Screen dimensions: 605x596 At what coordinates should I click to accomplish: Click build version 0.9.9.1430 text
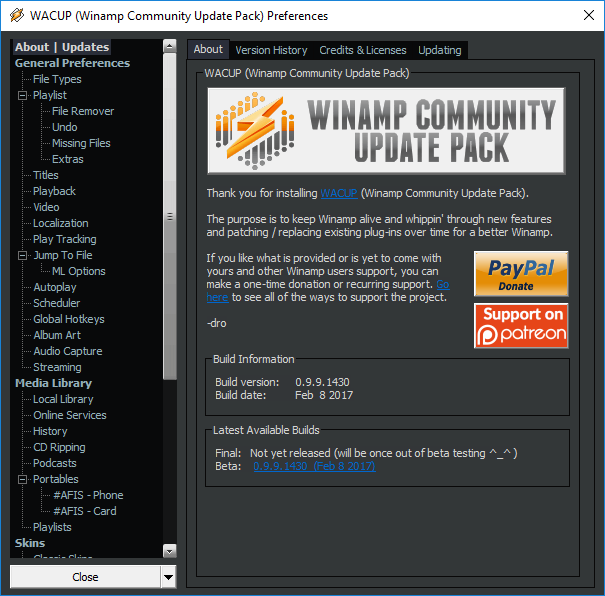click(322, 382)
